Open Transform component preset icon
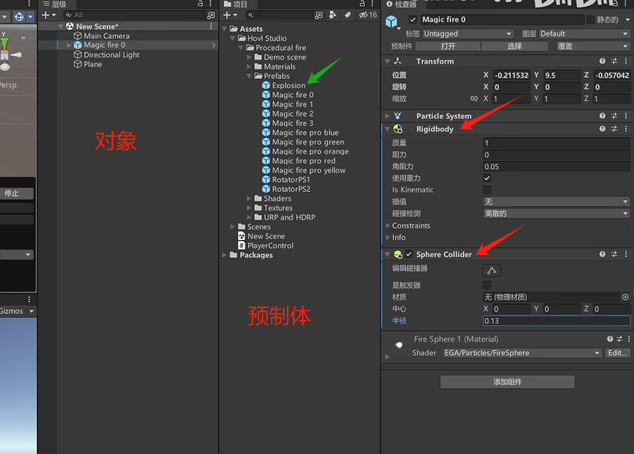Image resolution: width=634 pixels, height=454 pixels. 614,61
